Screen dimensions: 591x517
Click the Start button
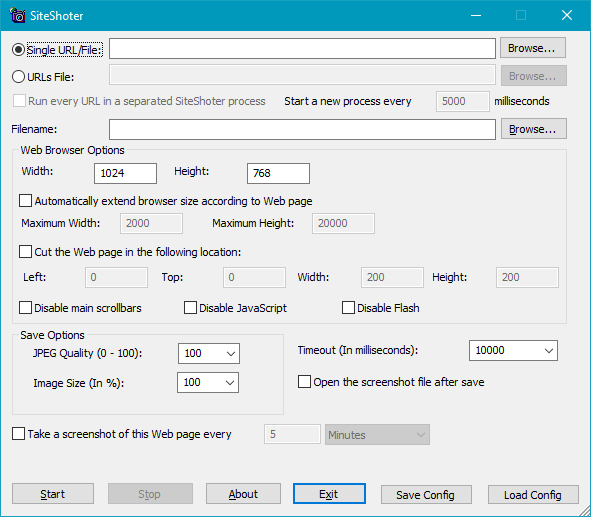click(x=53, y=494)
